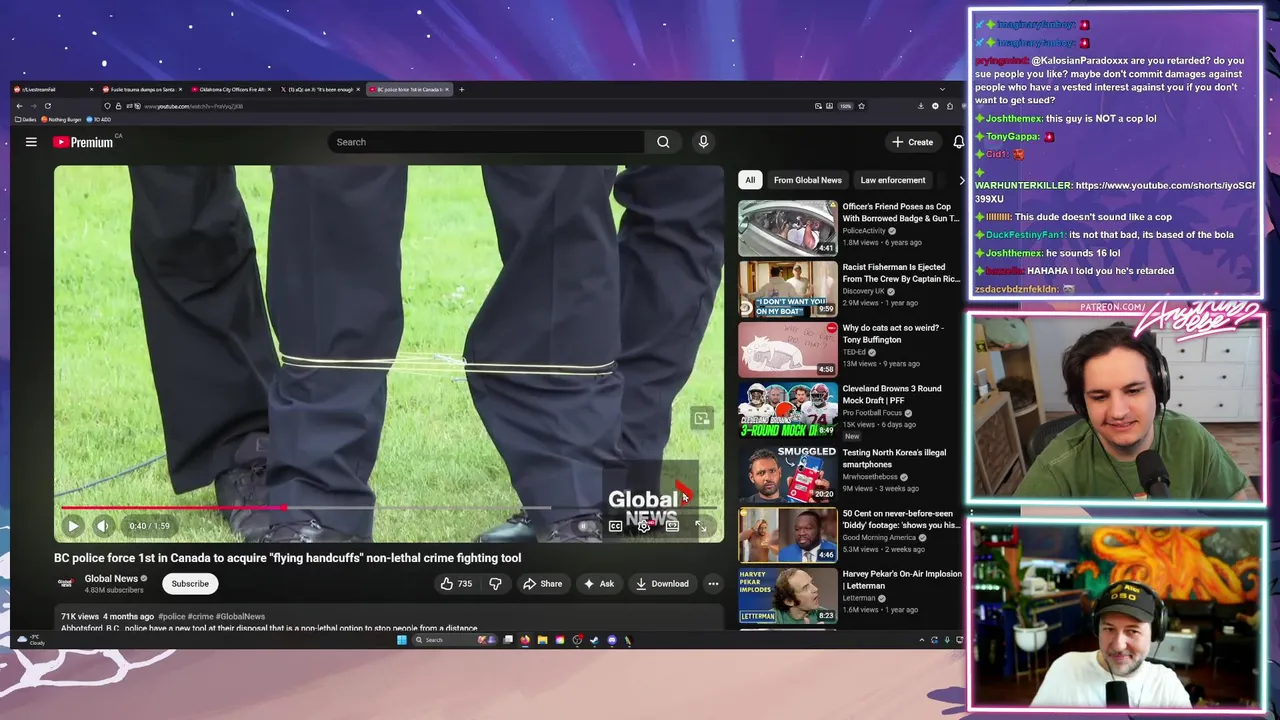Open the WARHUNTERKILLER YouTube shorts link in chat

tap(1115, 192)
